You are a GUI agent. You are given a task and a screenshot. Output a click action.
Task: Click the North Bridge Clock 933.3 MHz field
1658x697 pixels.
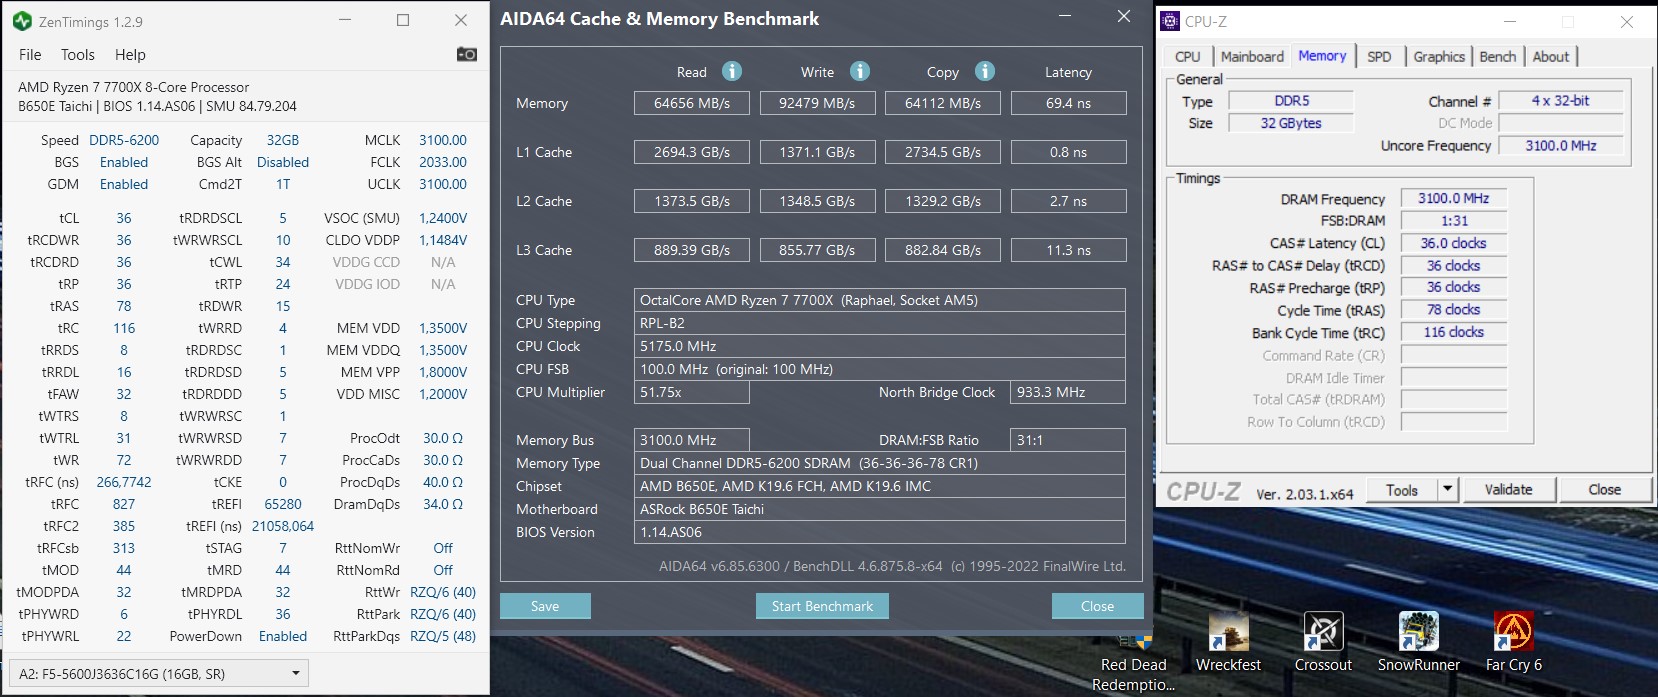(1068, 392)
